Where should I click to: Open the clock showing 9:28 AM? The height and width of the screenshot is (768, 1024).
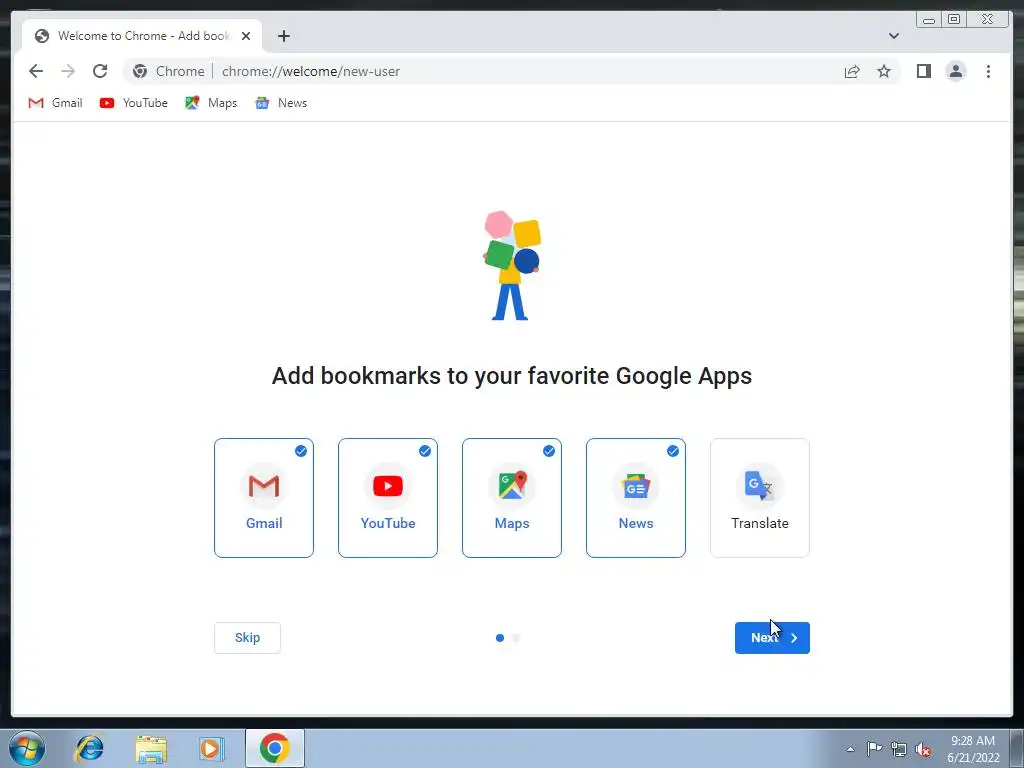(x=973, y=749)
